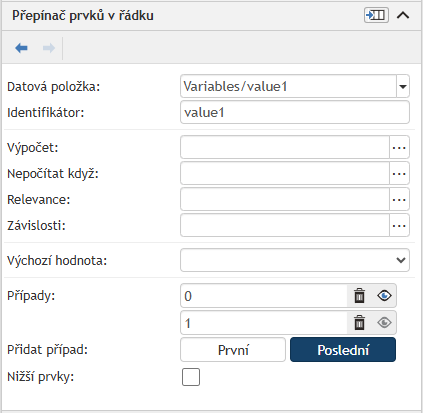
Task: Toggle visibility eye for case 1
Action: tap(384, 323)
